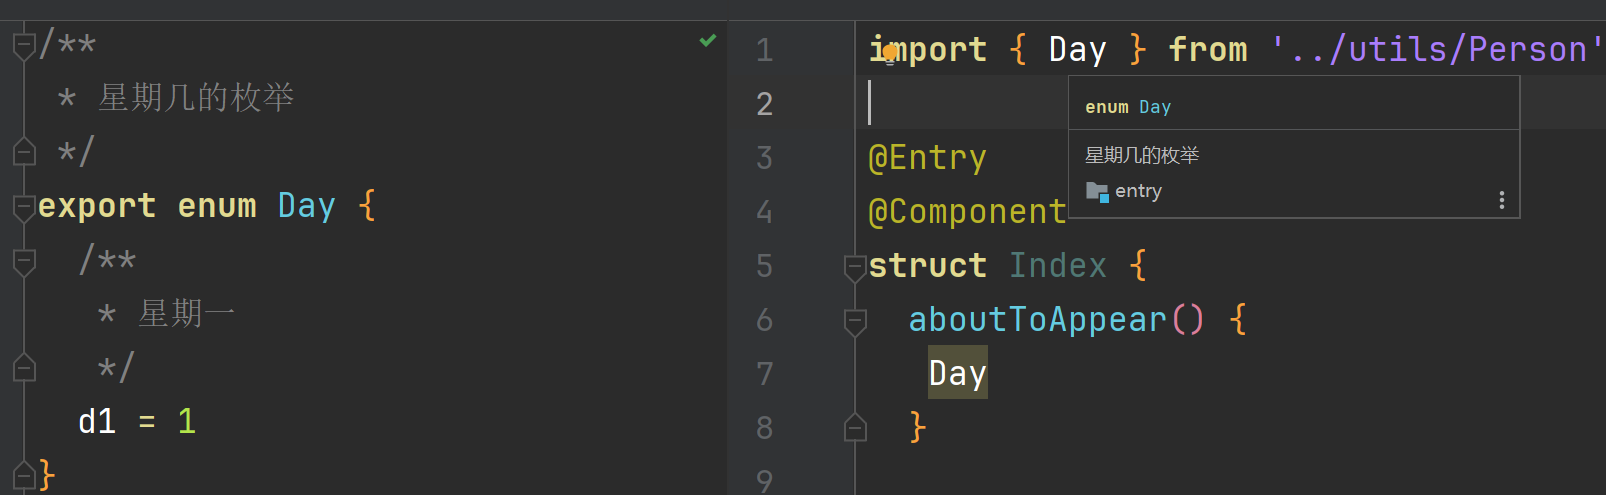The image size is (1606, 495).
Task: Click the d1 enum member
Action: click(97, 421)
